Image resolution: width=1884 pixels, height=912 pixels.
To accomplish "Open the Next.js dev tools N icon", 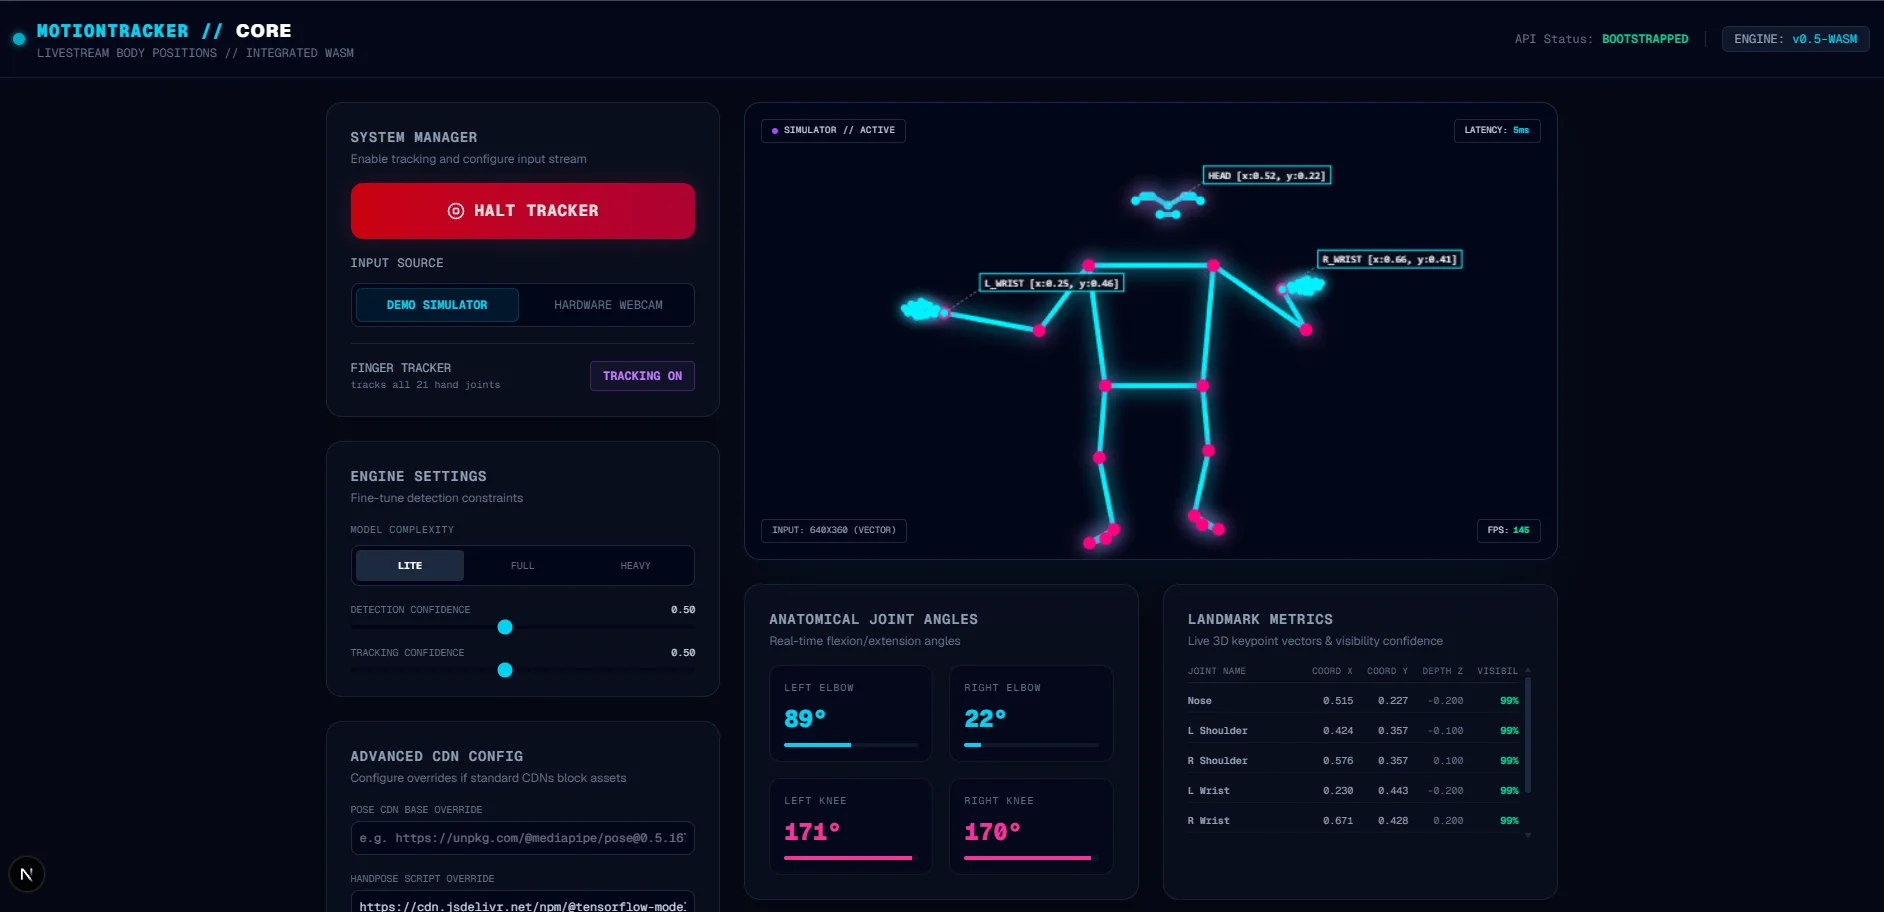I will [27, 875].
